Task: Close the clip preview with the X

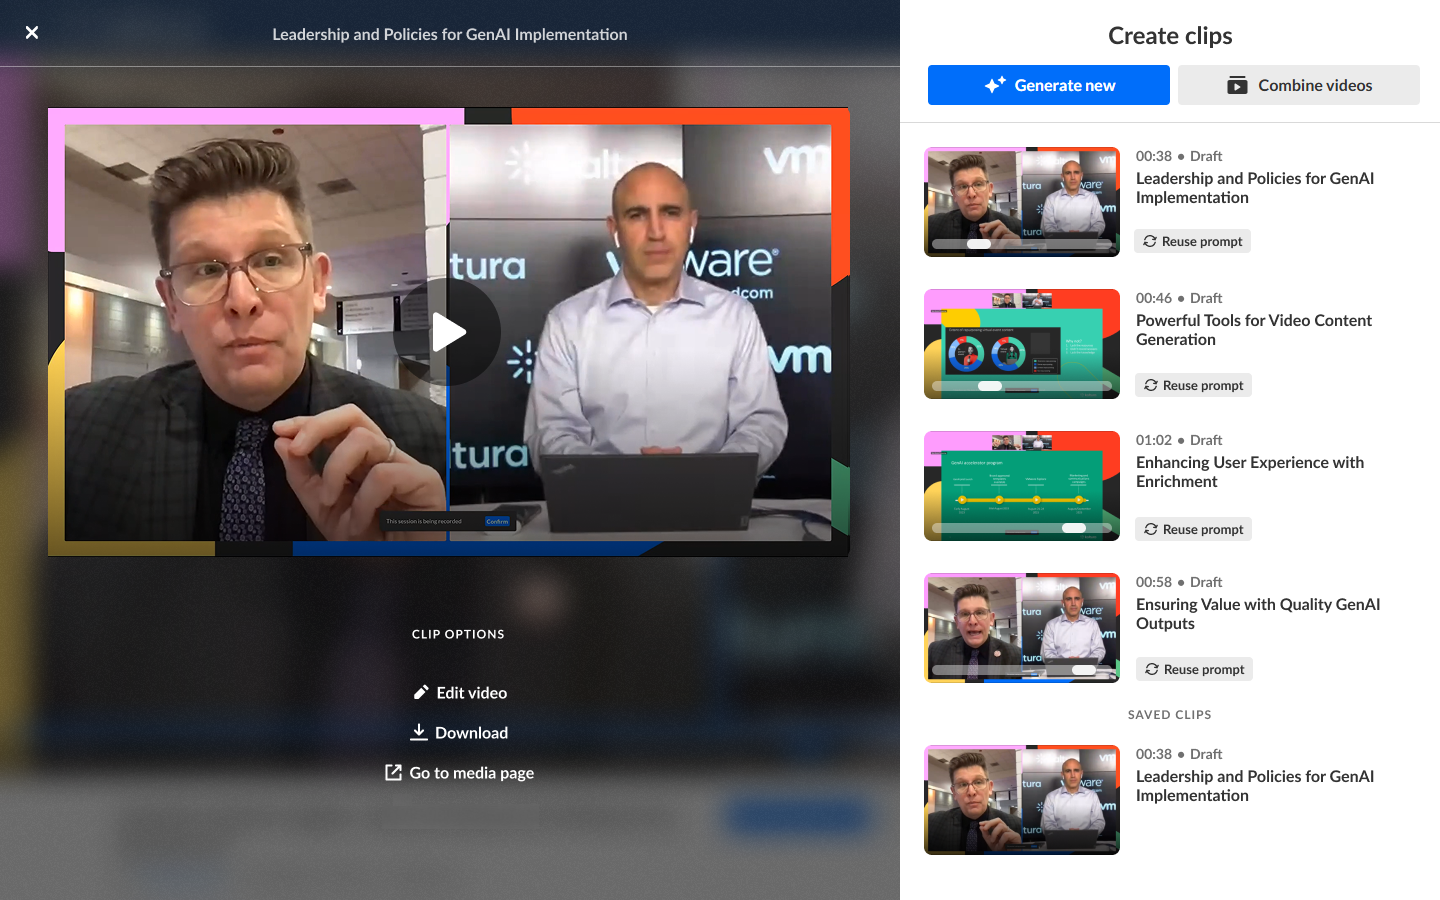Action: coord(32,33)
